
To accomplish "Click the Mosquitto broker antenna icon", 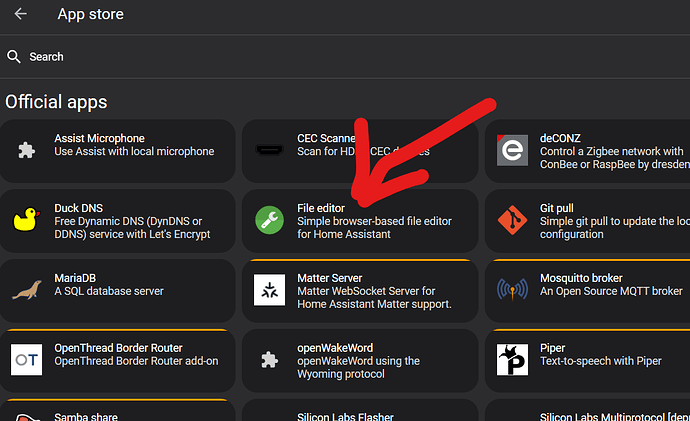I will click(512, 290).
